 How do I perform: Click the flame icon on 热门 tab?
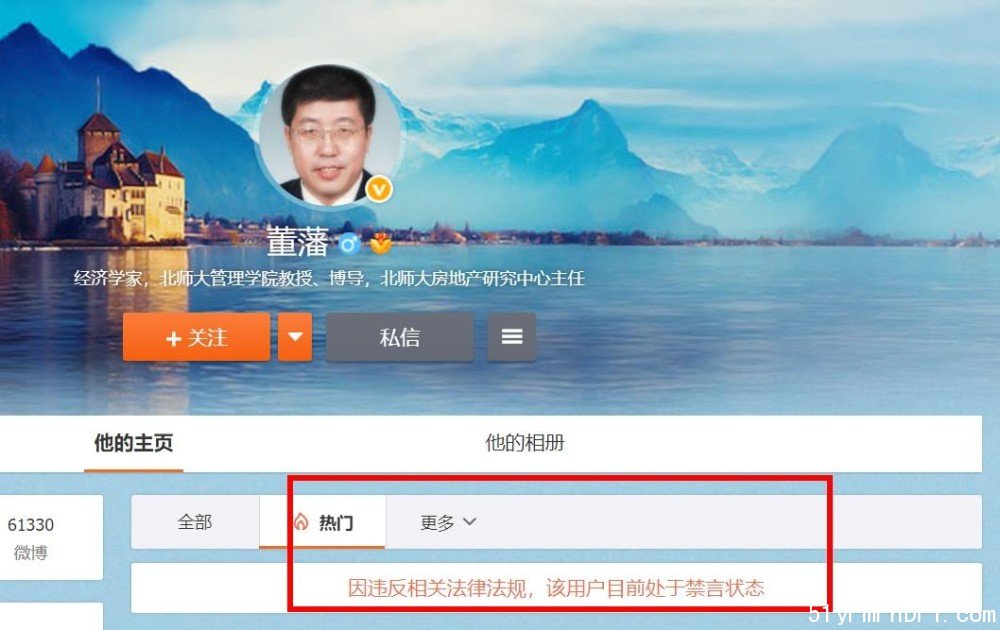pyautogui.click(x=301, y=522)
